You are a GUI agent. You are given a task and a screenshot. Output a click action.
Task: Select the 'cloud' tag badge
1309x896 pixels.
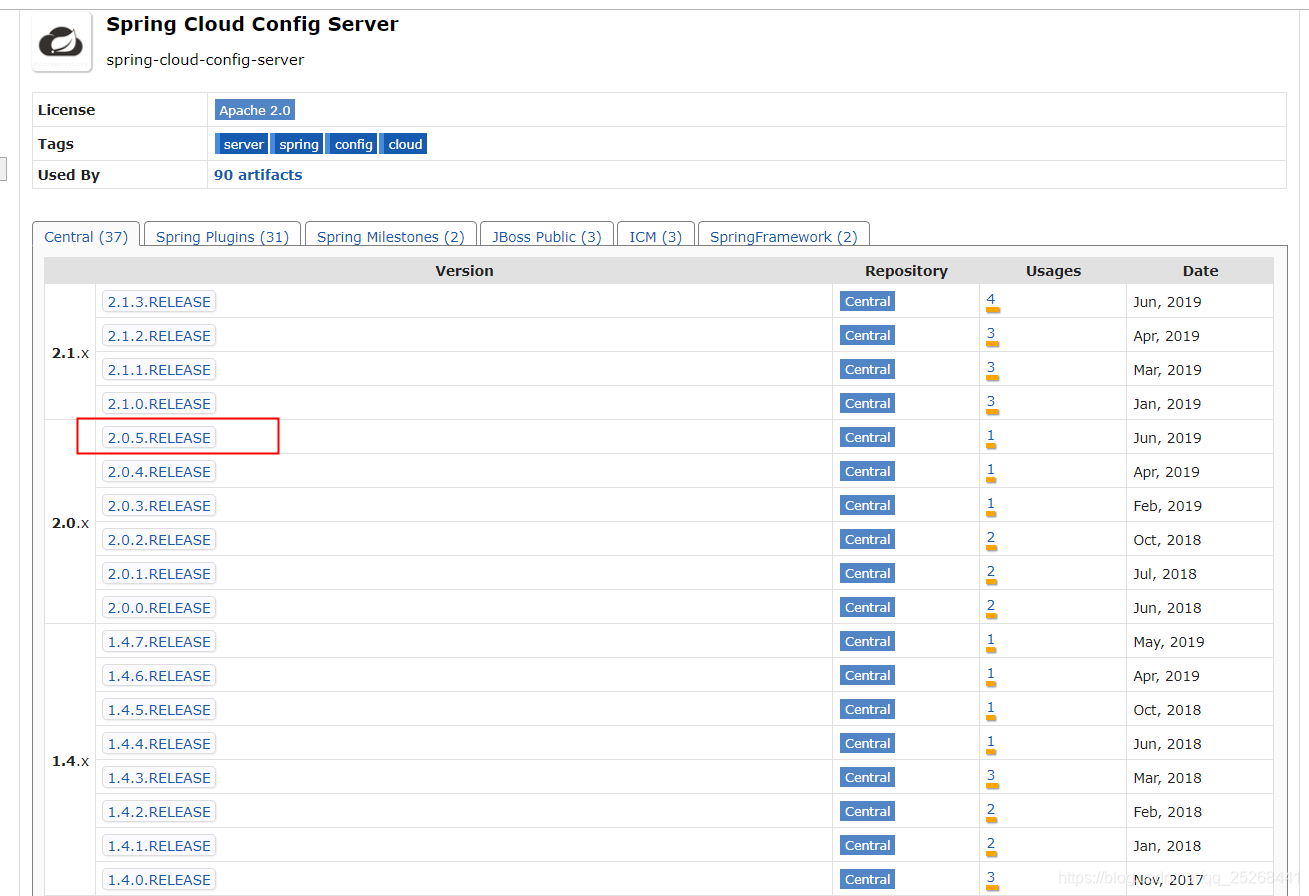403,143
